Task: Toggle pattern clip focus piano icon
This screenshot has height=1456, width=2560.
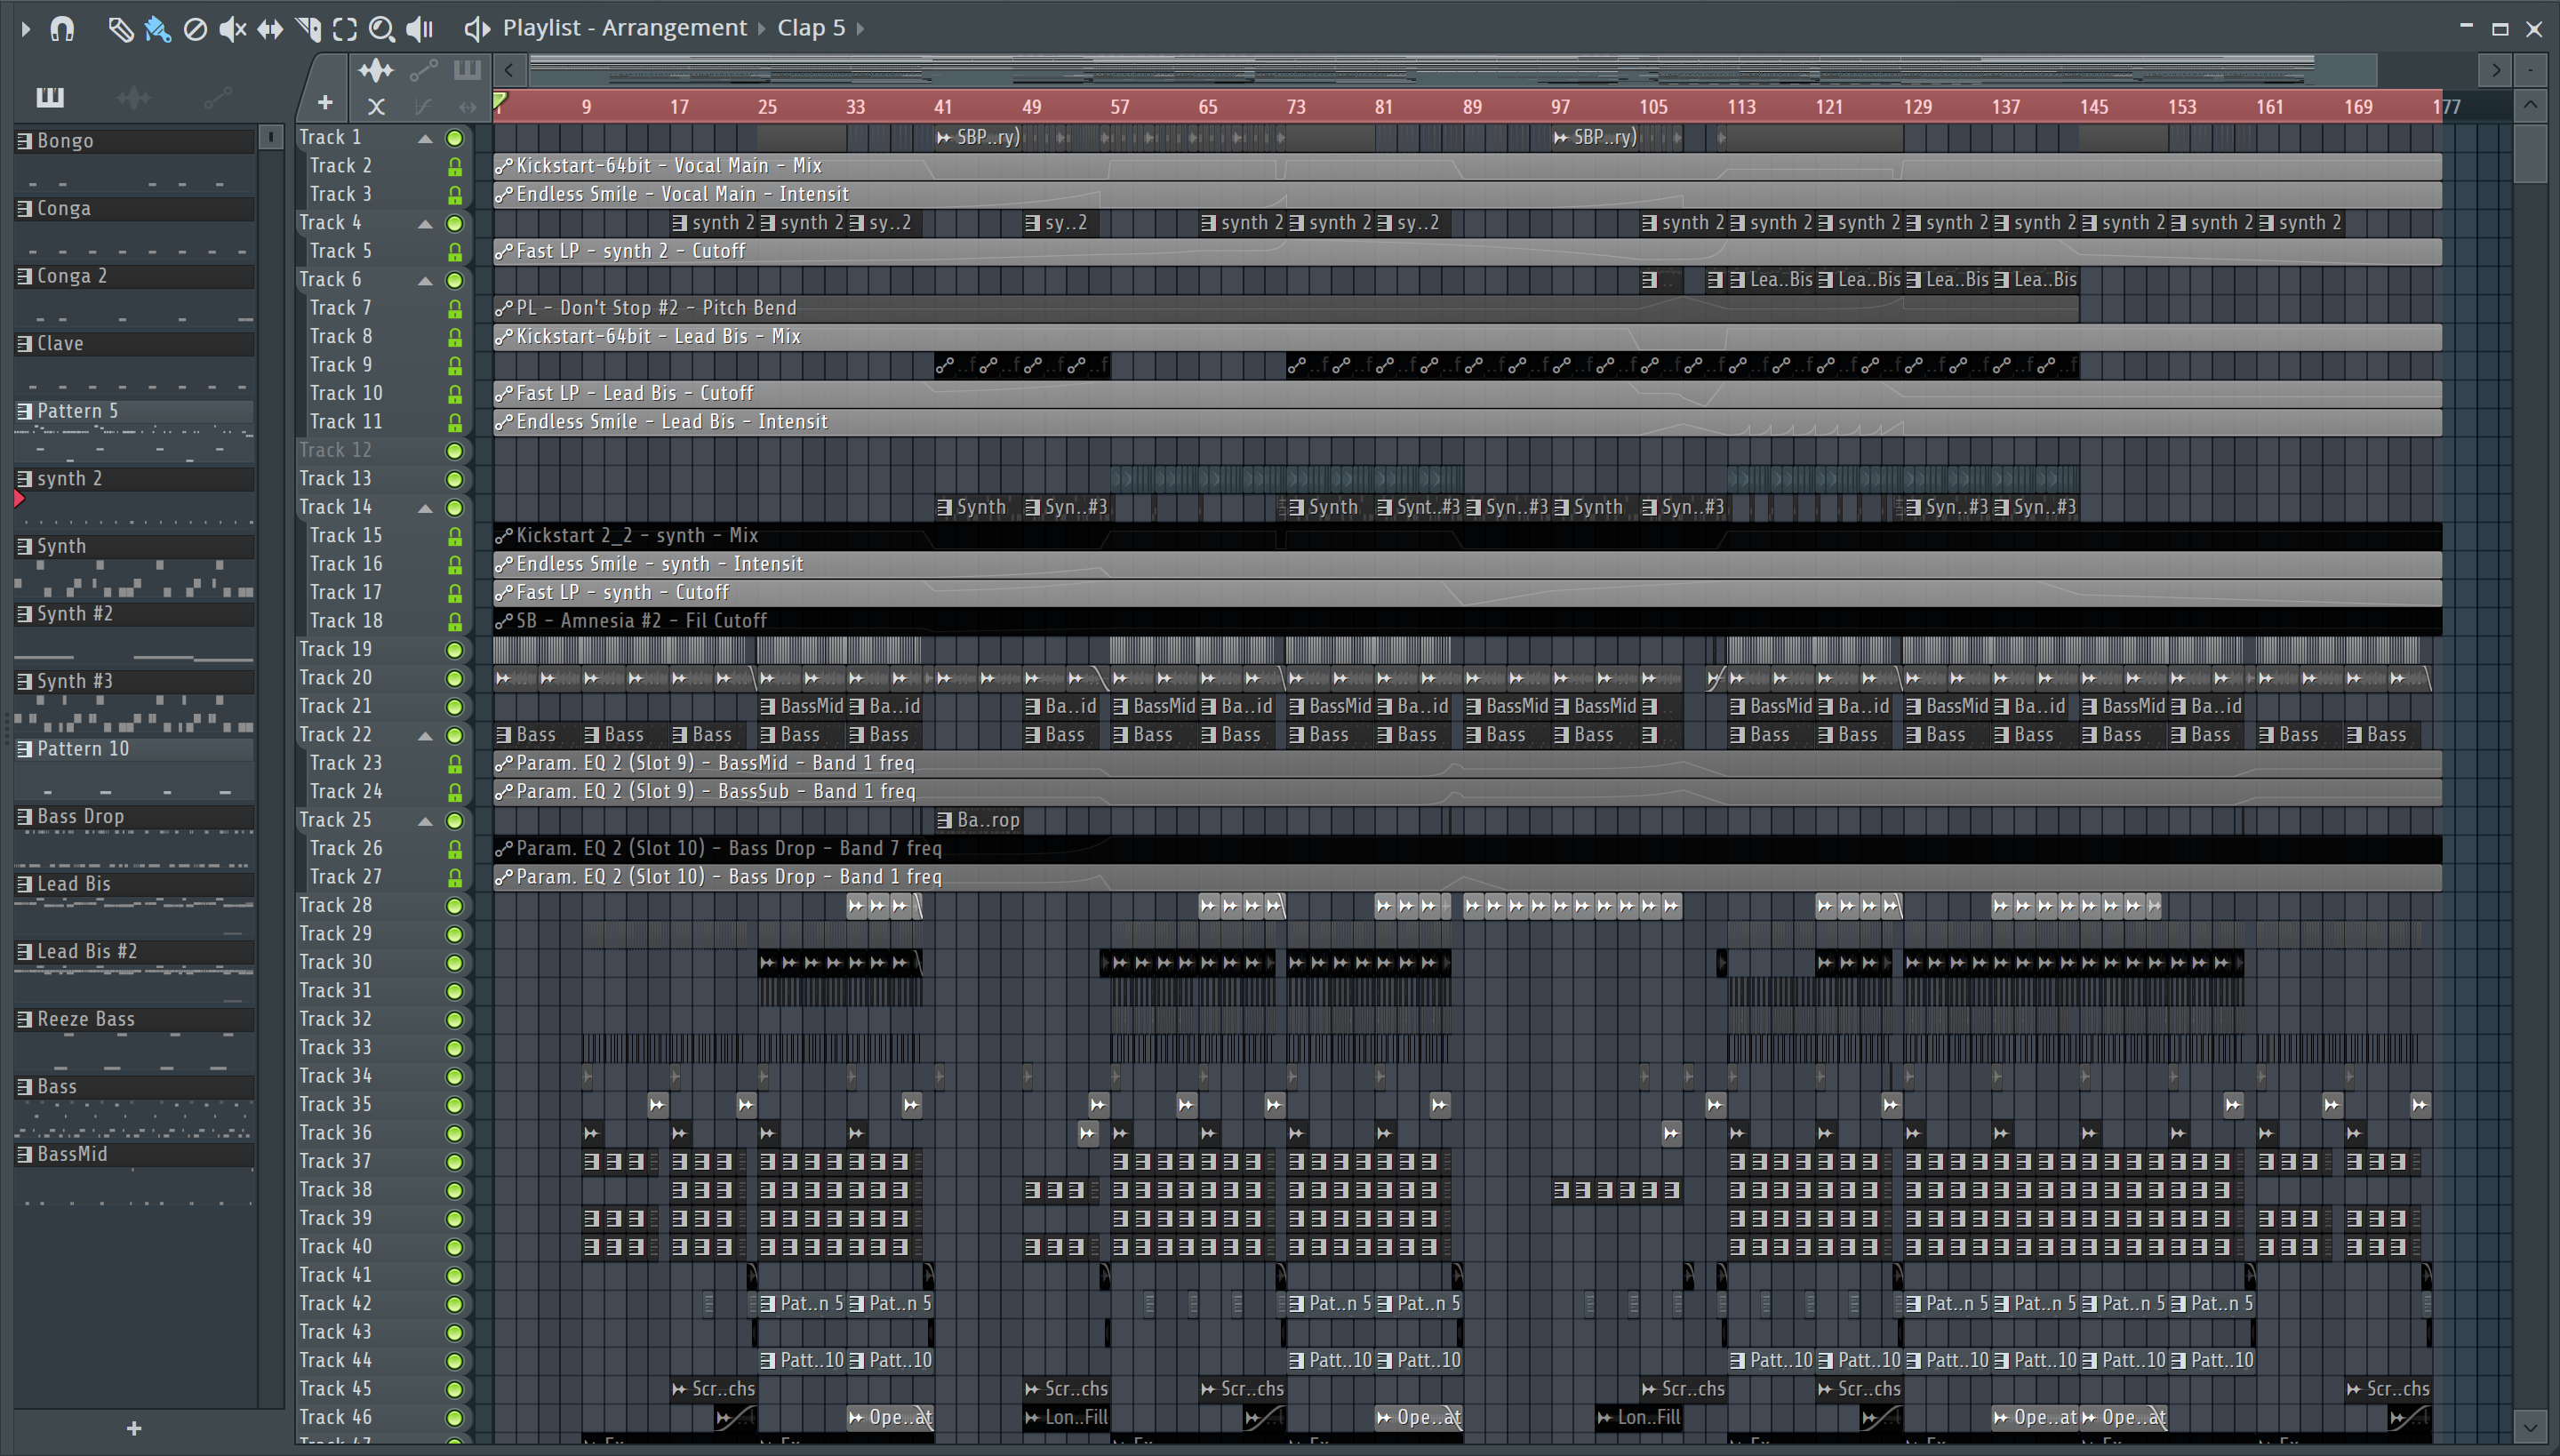Action: 467,70
